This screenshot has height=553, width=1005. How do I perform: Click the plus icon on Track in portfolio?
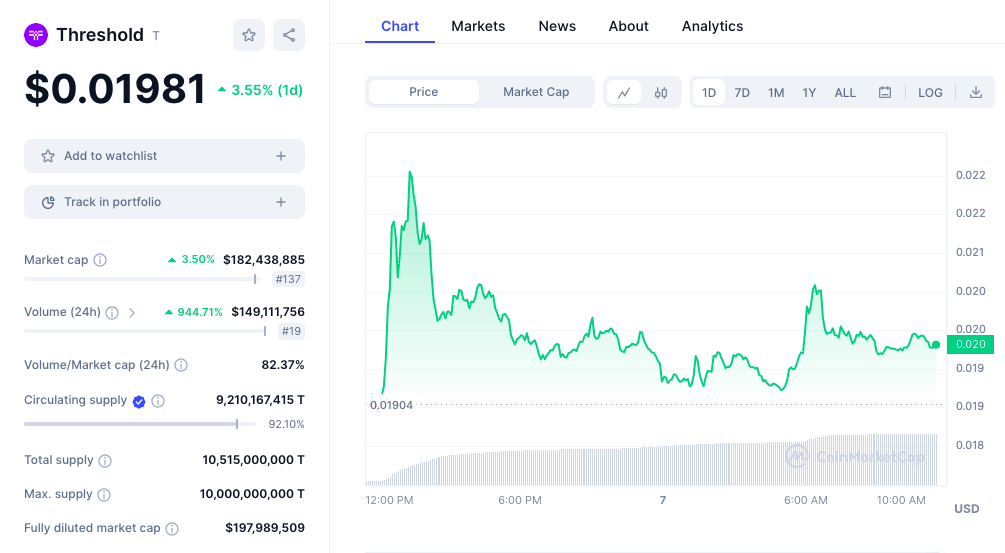click(x=281, y=202)
